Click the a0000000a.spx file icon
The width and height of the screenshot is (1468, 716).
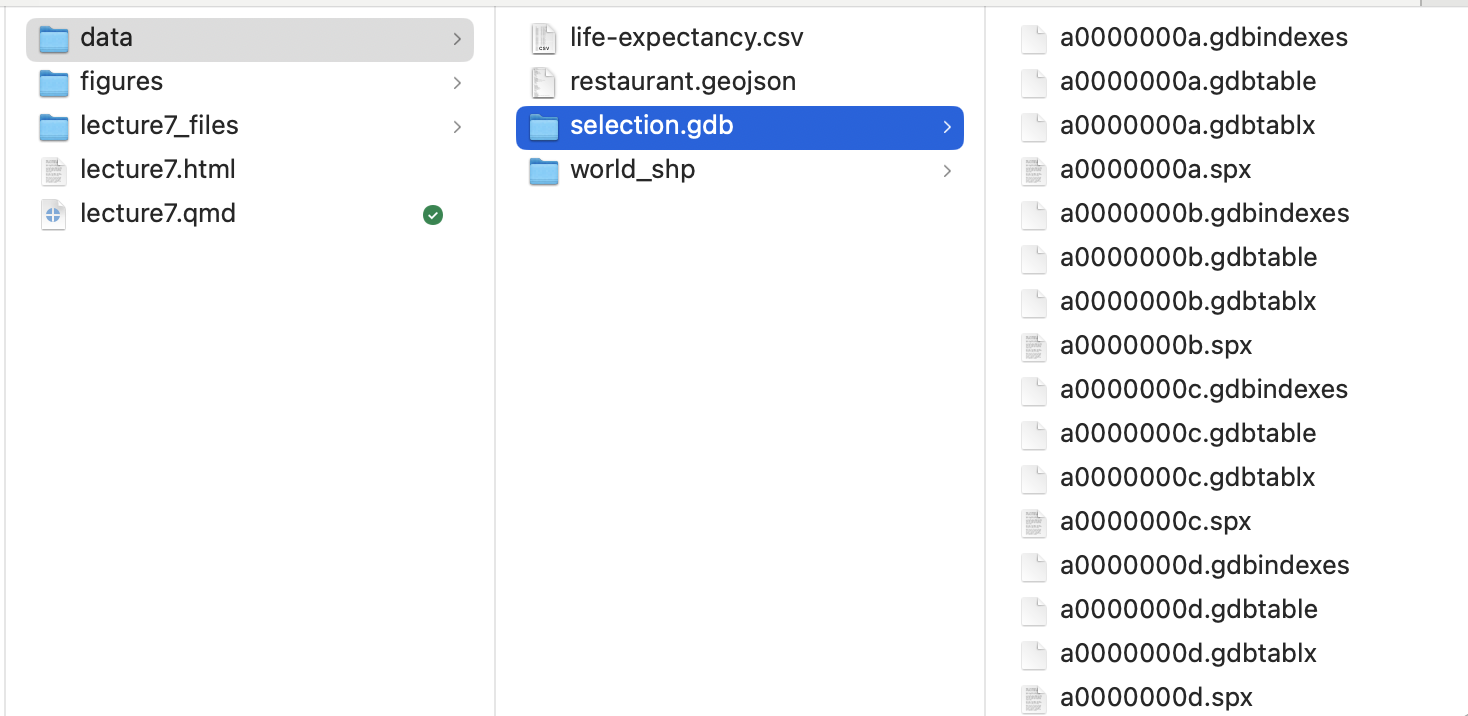click(1033, 171)
